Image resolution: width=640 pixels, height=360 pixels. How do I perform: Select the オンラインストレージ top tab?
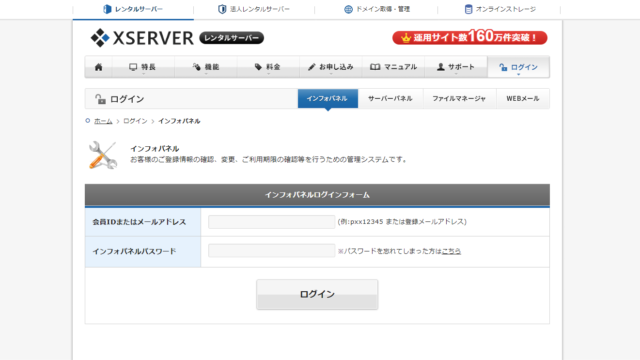500,9
